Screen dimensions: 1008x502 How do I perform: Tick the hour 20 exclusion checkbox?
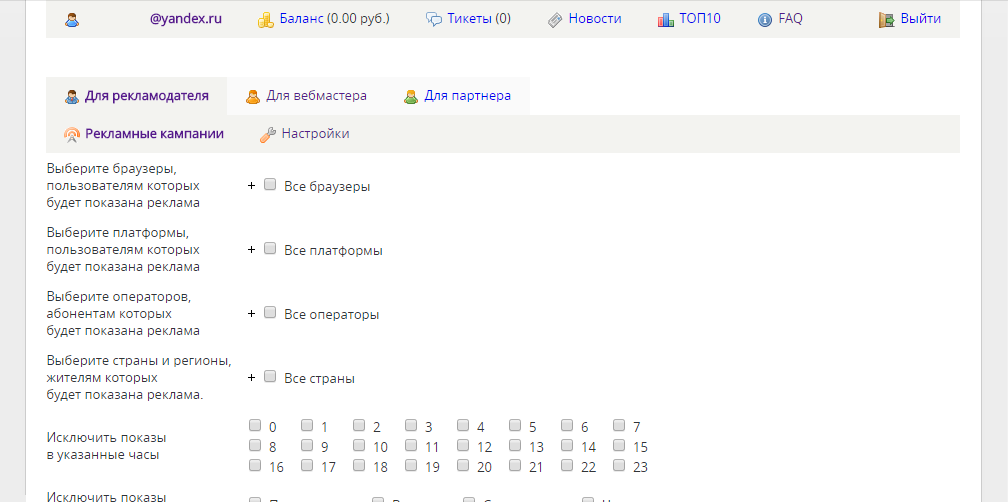464,465
